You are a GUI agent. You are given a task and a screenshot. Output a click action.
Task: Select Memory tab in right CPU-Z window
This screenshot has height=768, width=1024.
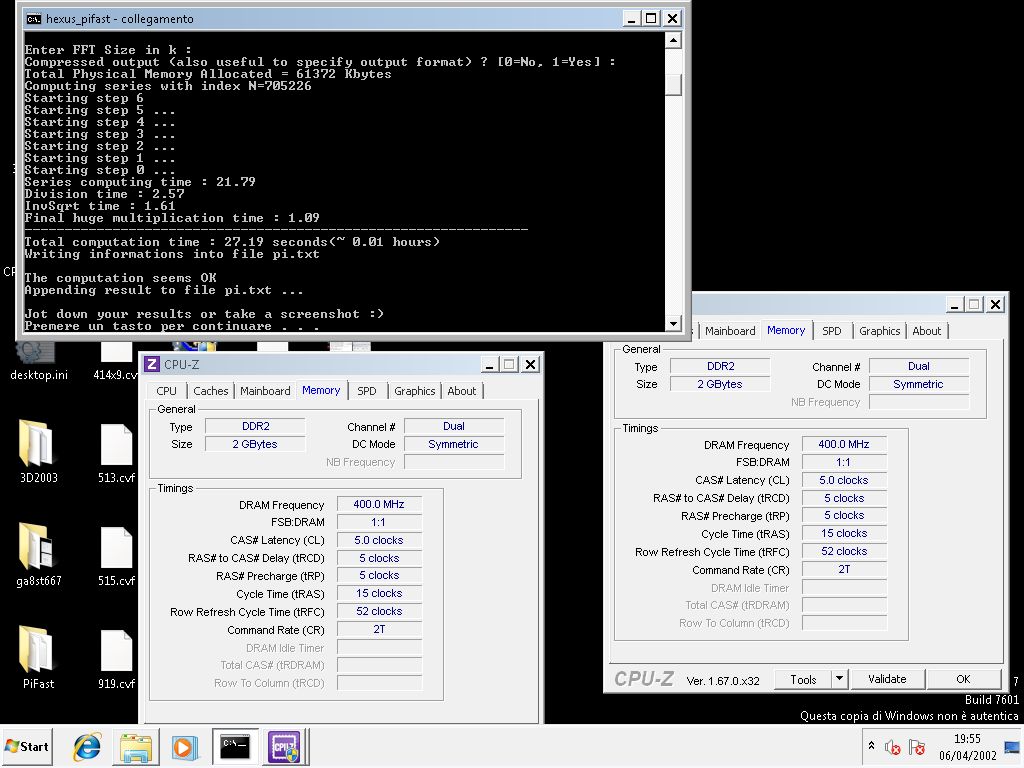click(x=786, y=330)
